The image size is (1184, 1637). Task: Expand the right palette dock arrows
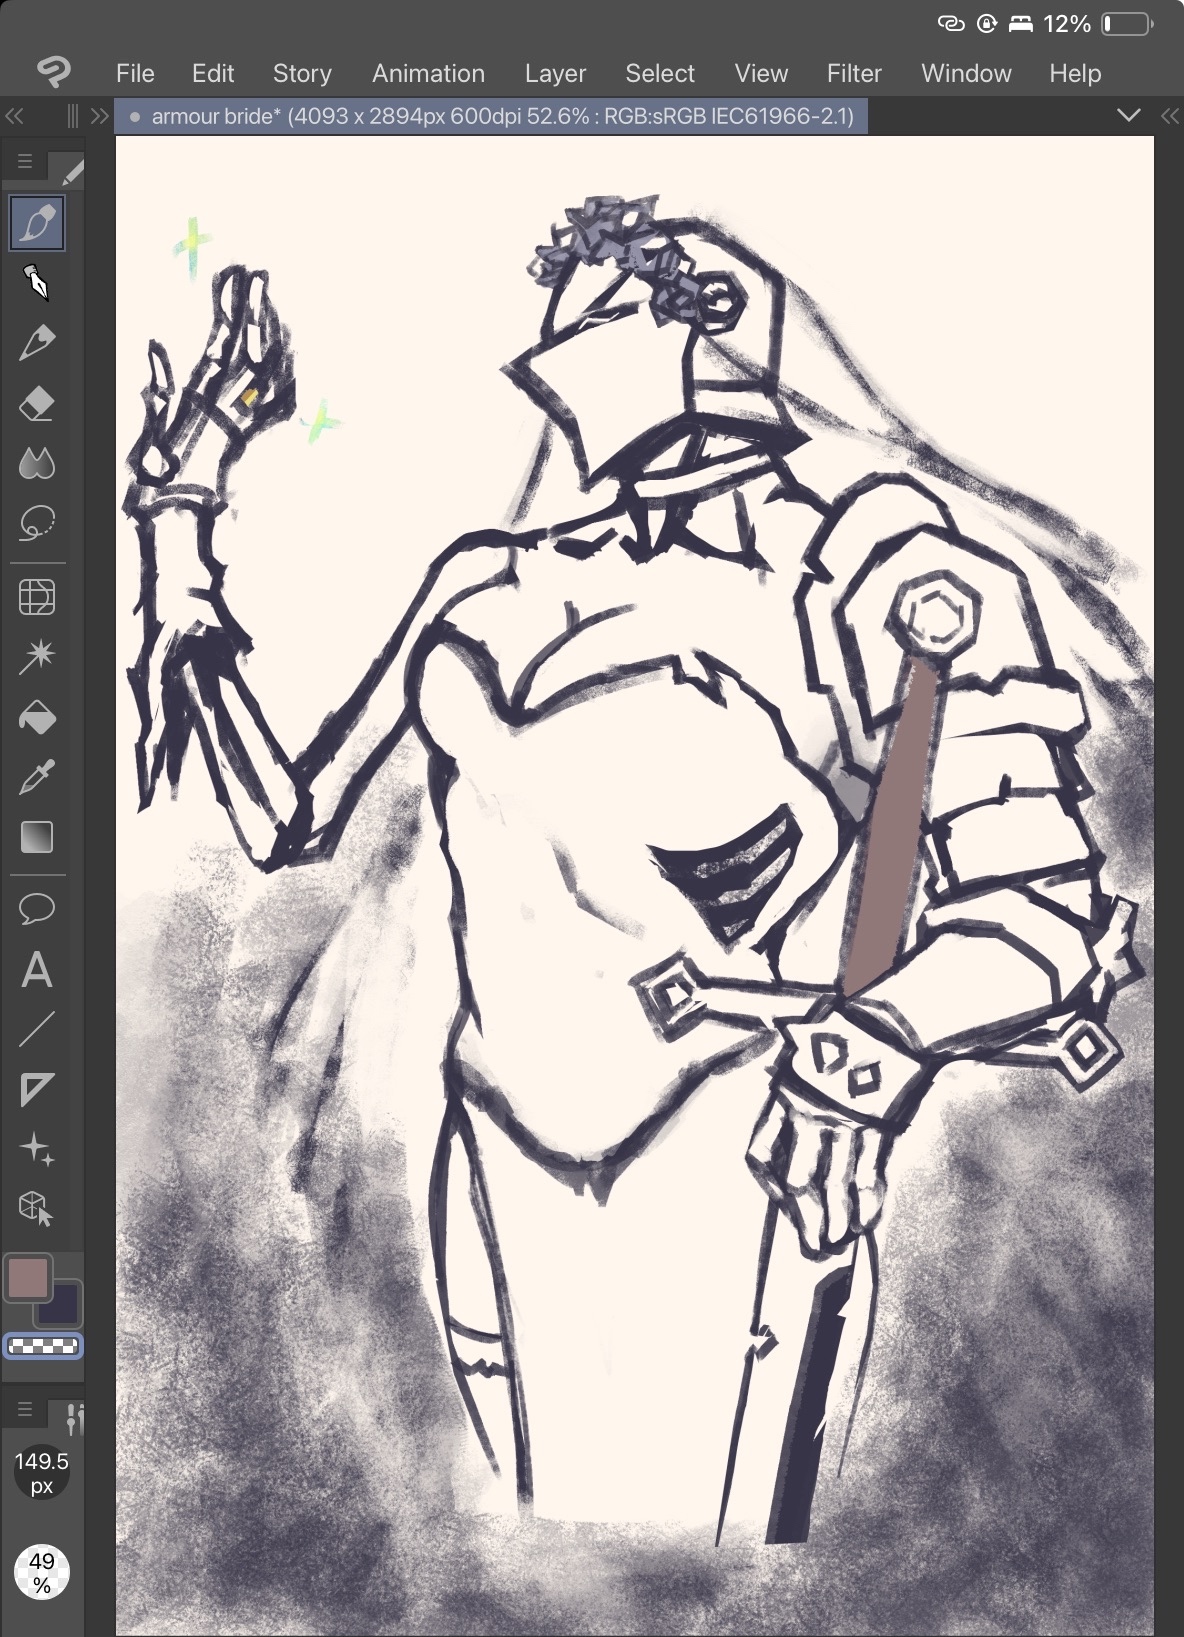pyautogui.click(x=1170, y=116)
